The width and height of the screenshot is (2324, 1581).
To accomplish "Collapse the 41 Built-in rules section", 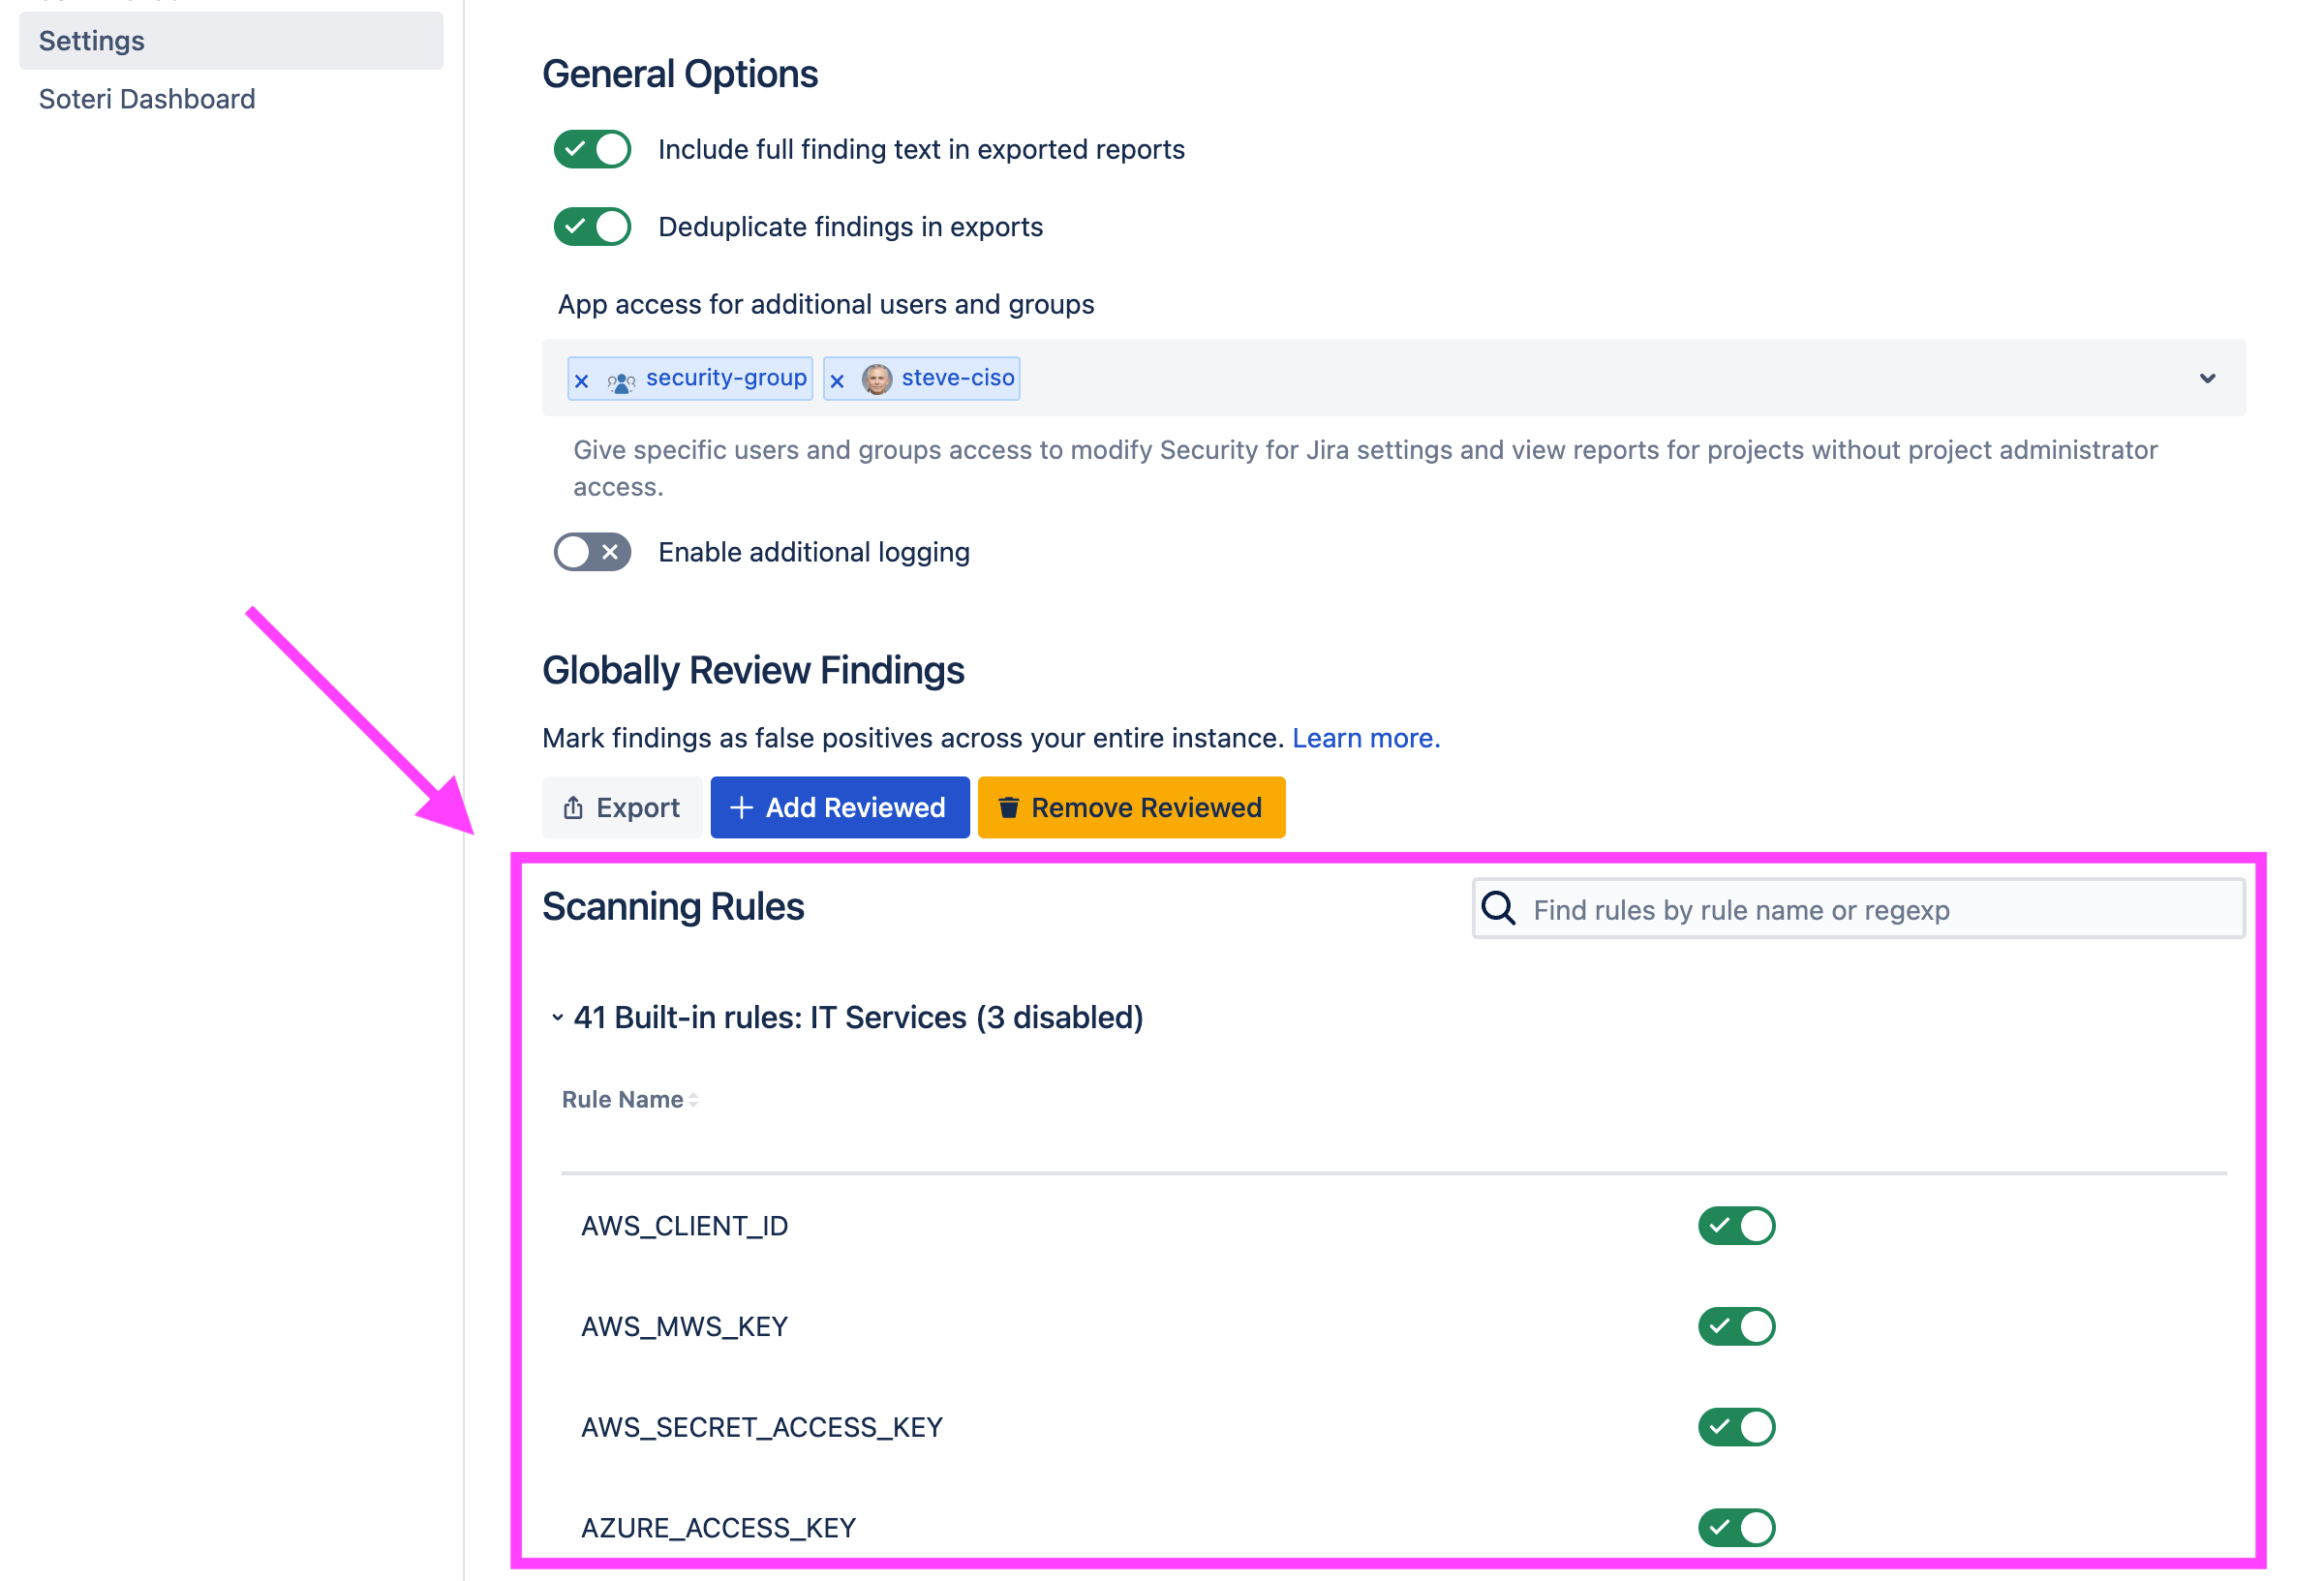I will (x=557, y=1017).
